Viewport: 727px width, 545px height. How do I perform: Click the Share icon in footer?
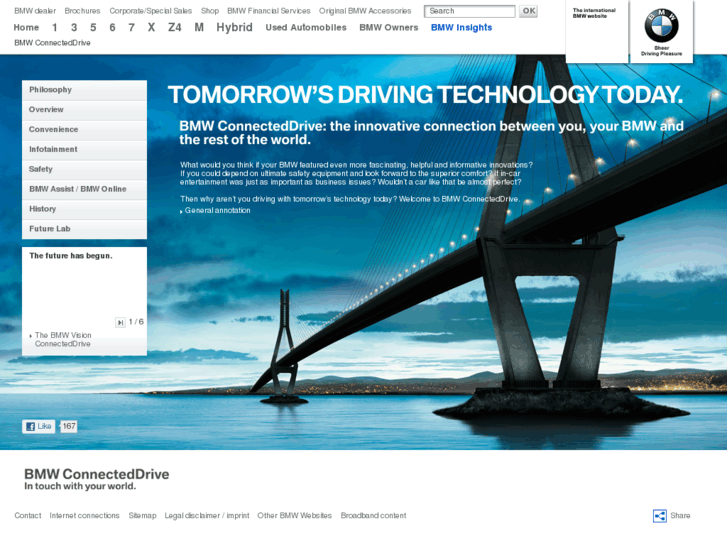coord(659,516)
